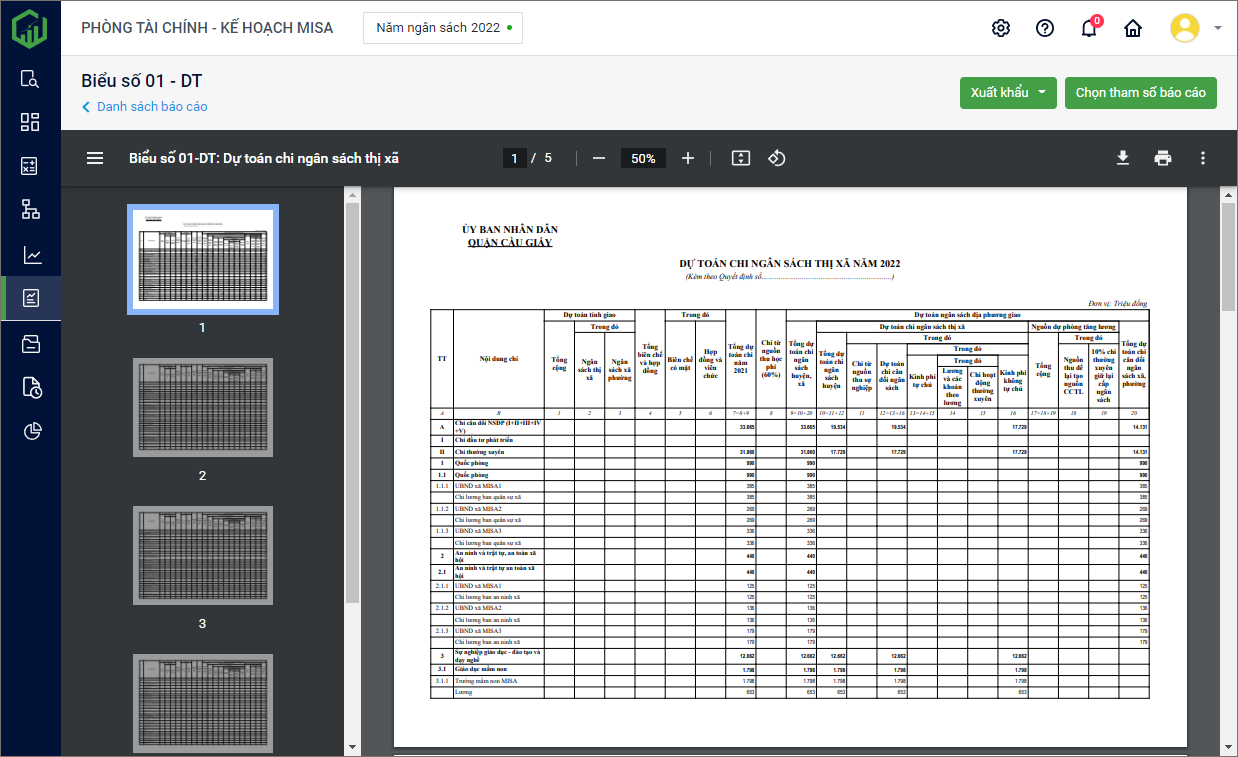Click the page number input field
This screenshot has height=757, width=1238.
tap(514, 158)
